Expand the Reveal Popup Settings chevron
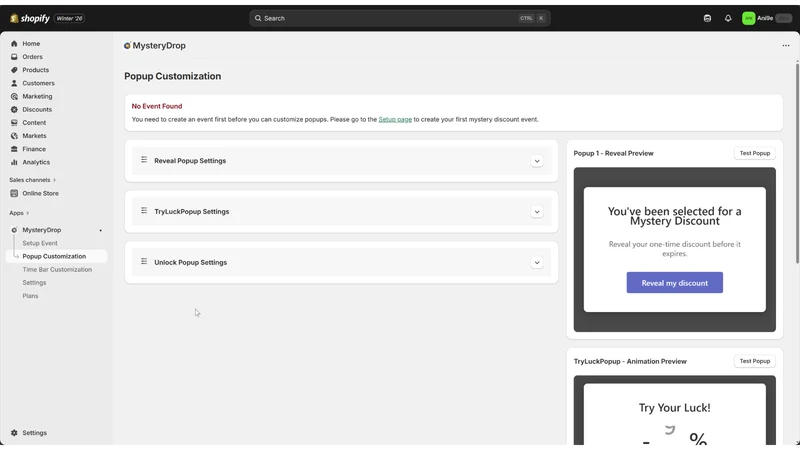 (537, 161)
